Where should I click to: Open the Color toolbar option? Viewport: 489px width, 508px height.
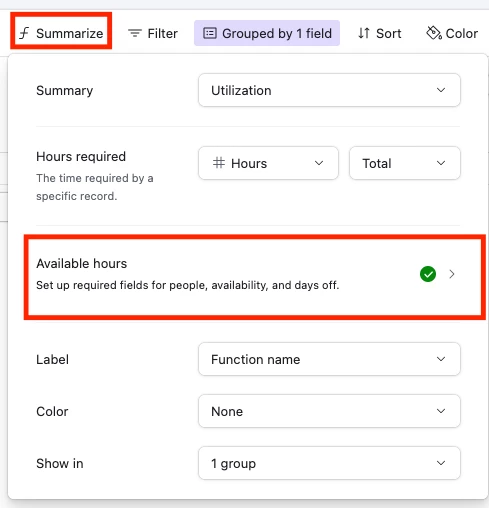452,33
